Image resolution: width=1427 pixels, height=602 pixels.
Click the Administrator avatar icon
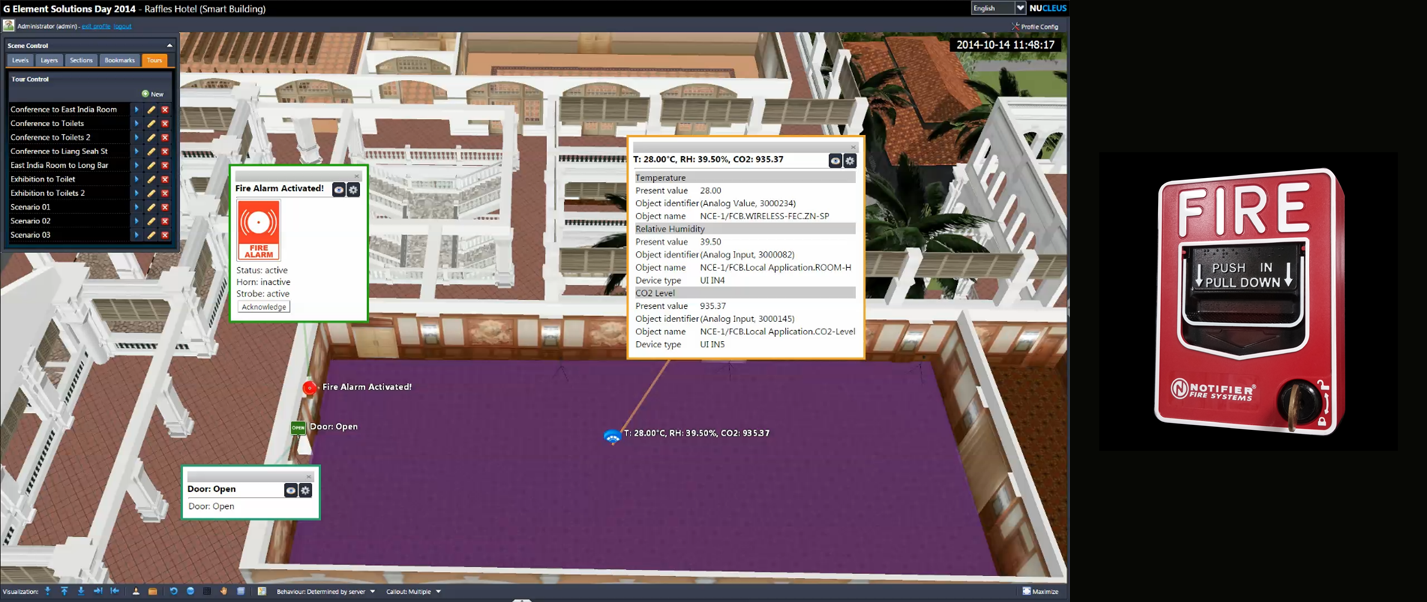coord(9,26)
